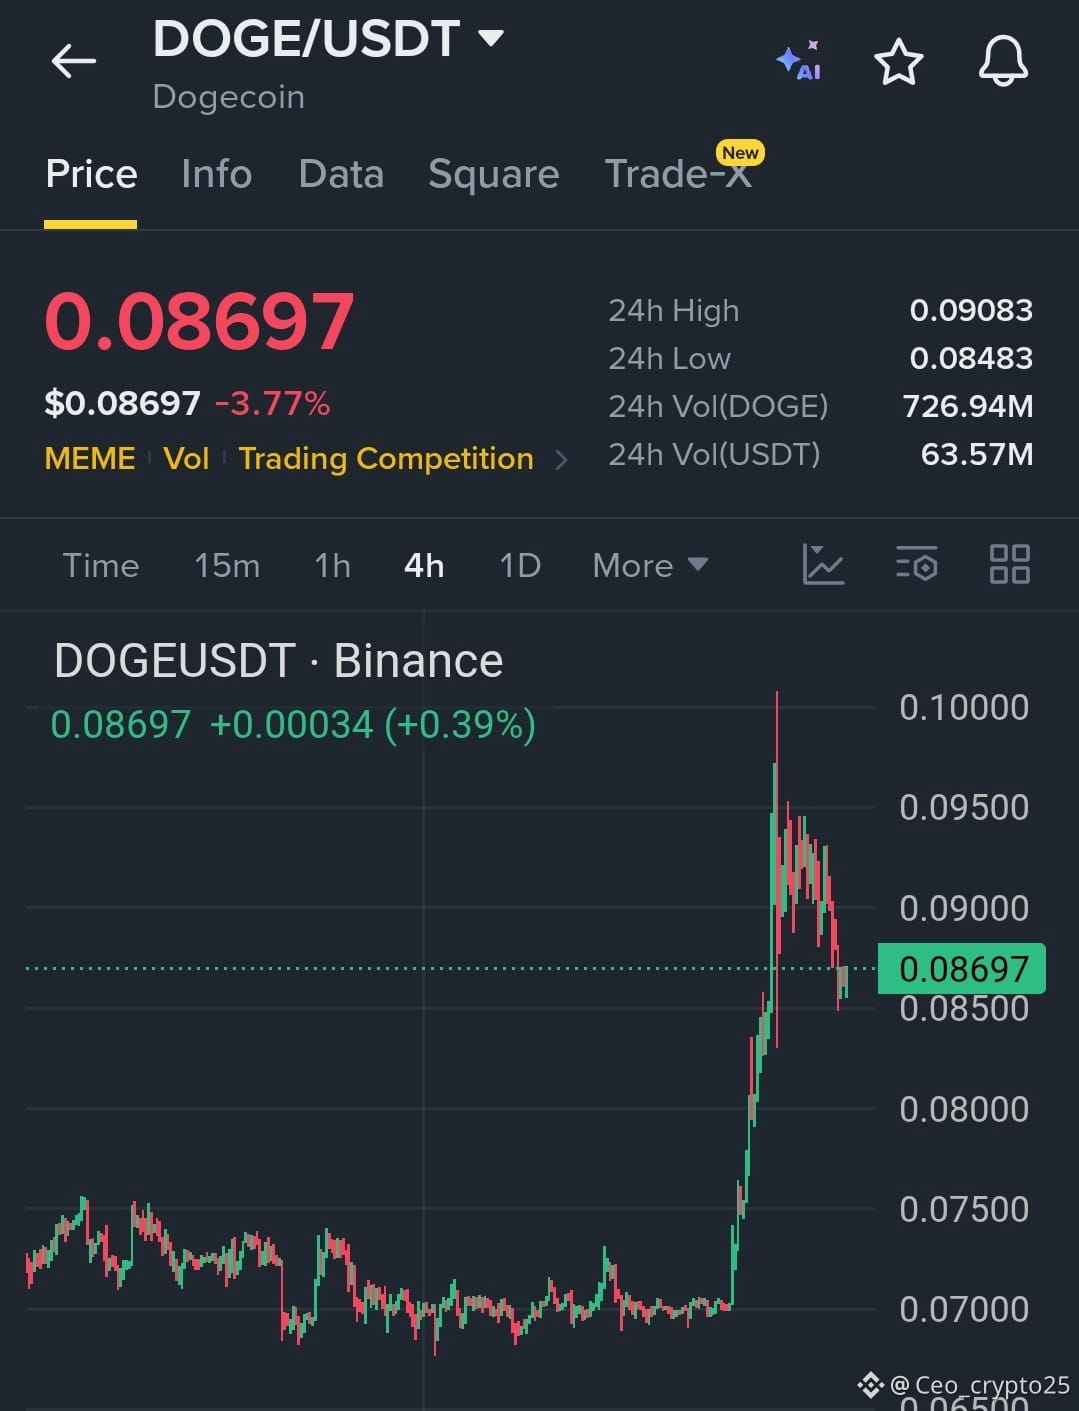Viewport: 1079px width, 1411px height.
Task: Tap the 0.07000 price axis label
Action: (964, 1309)
